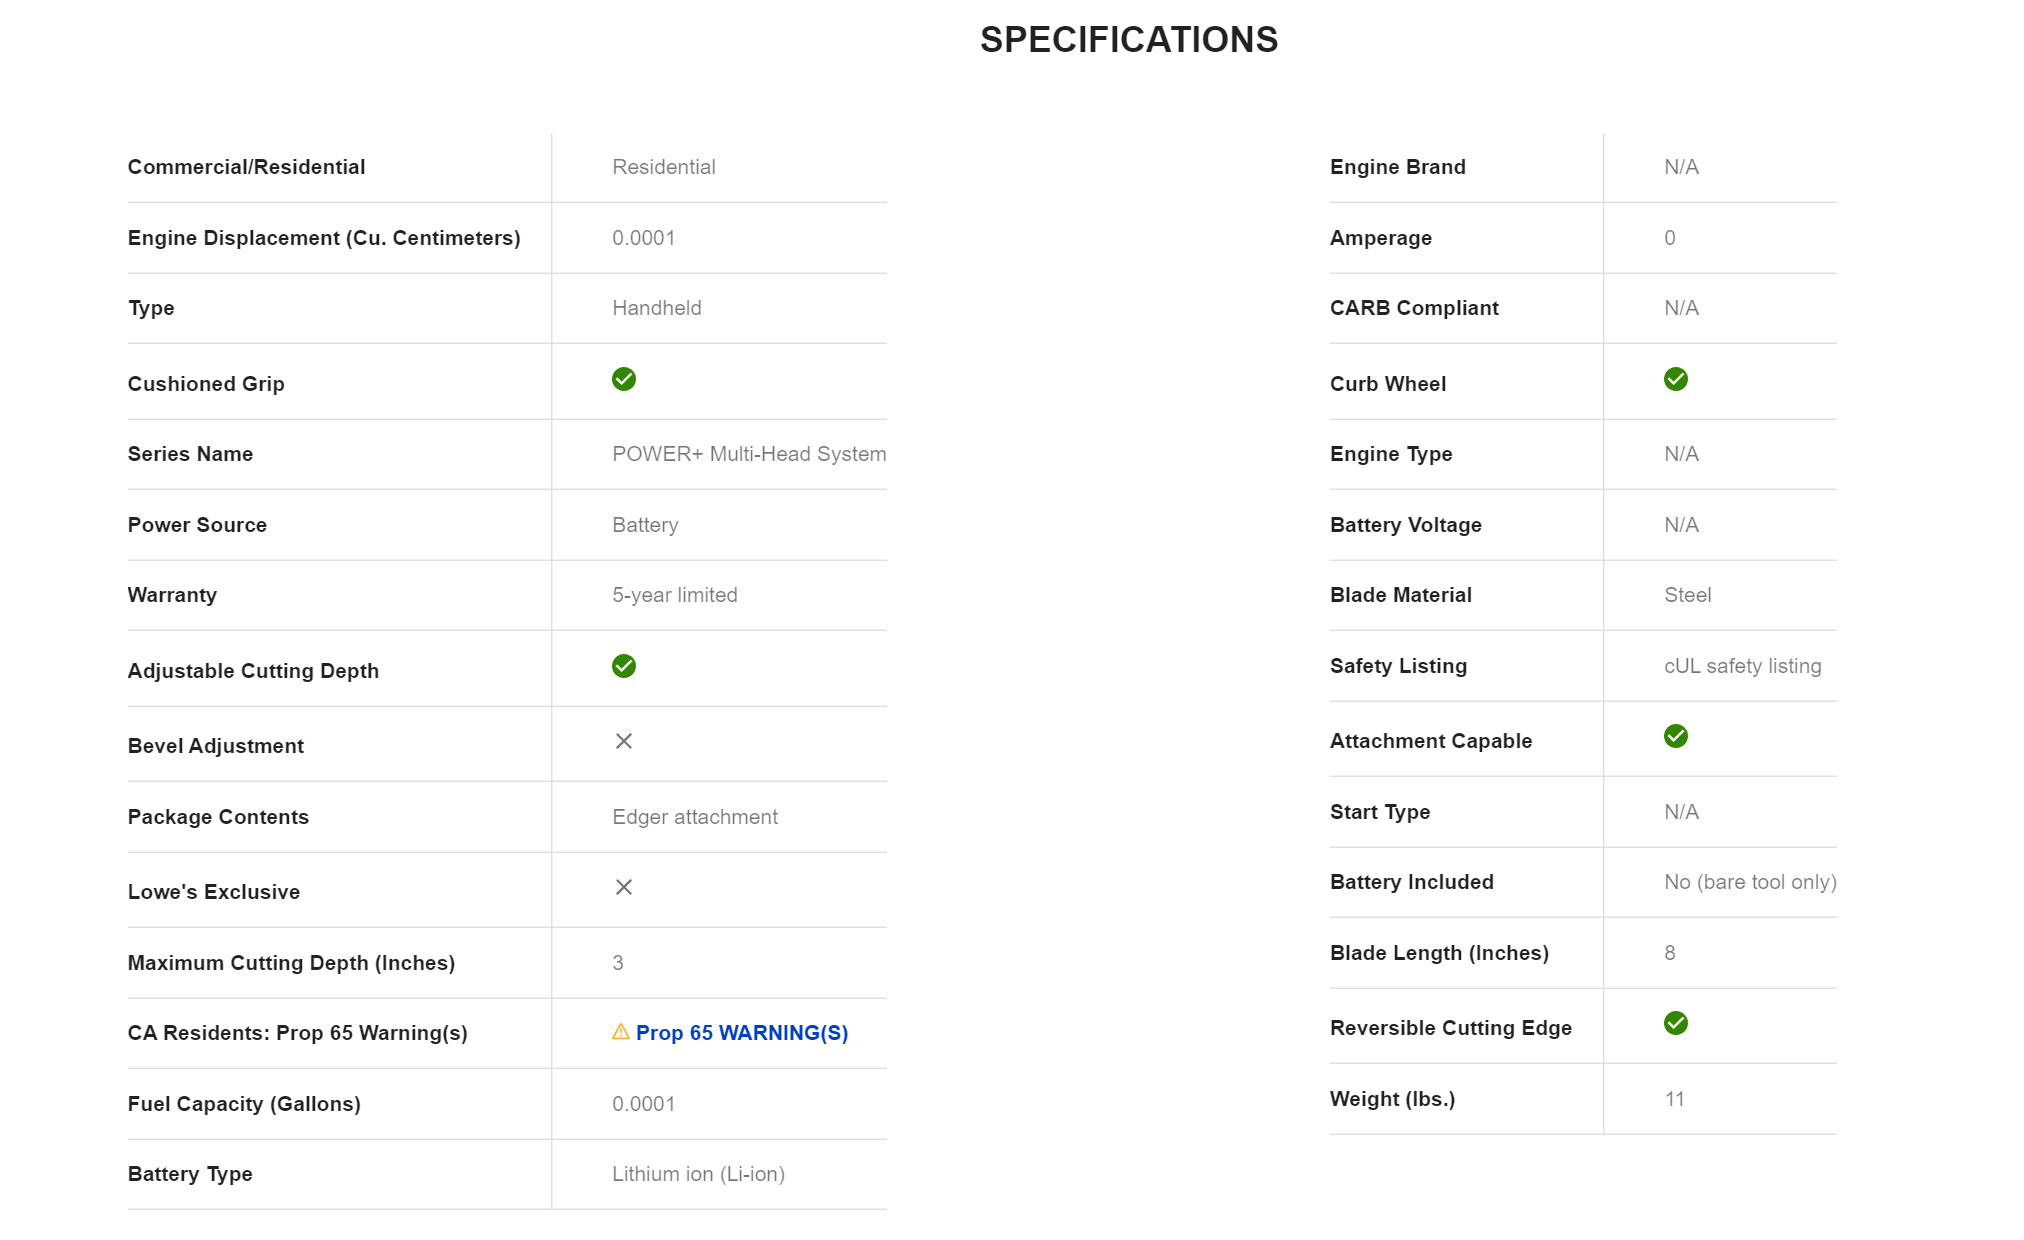The width and height of the screenshot is (2024, 1240).
Task: Click the SPECIFICATIONS heading
Action: [x=1129, y=40]
